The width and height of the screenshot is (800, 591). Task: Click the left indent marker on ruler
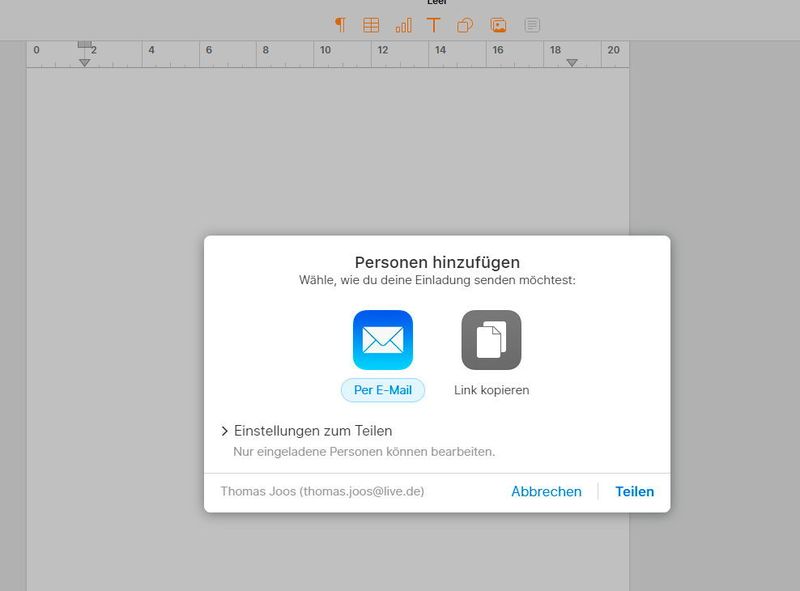click(85, 63)
